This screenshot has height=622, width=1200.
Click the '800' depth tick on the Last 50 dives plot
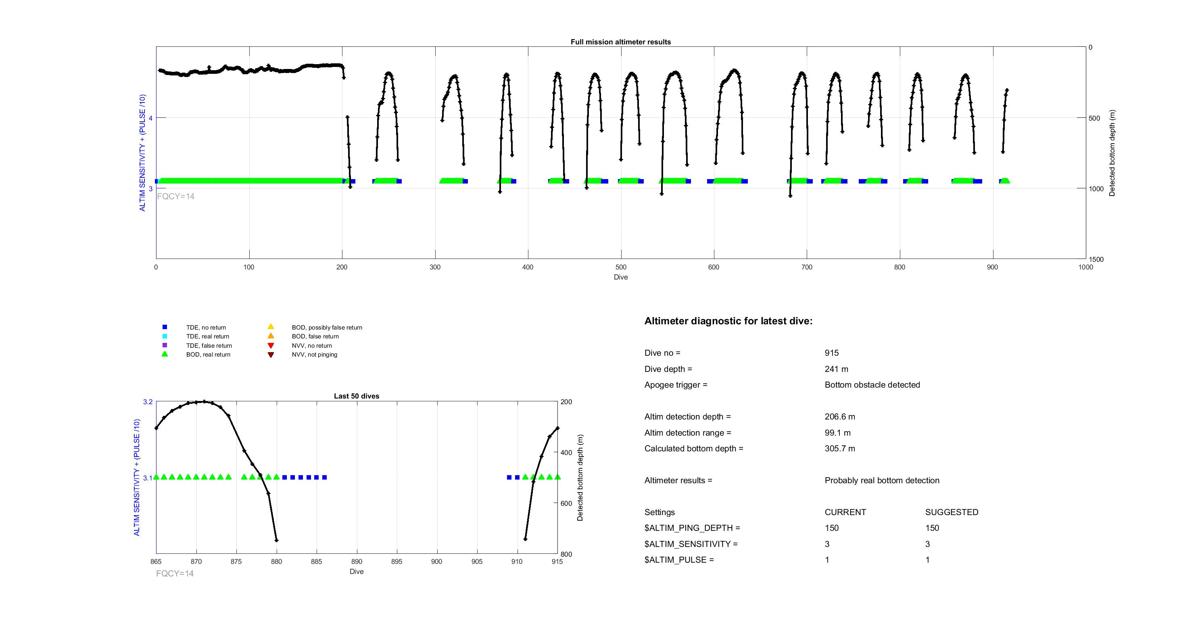568,554
